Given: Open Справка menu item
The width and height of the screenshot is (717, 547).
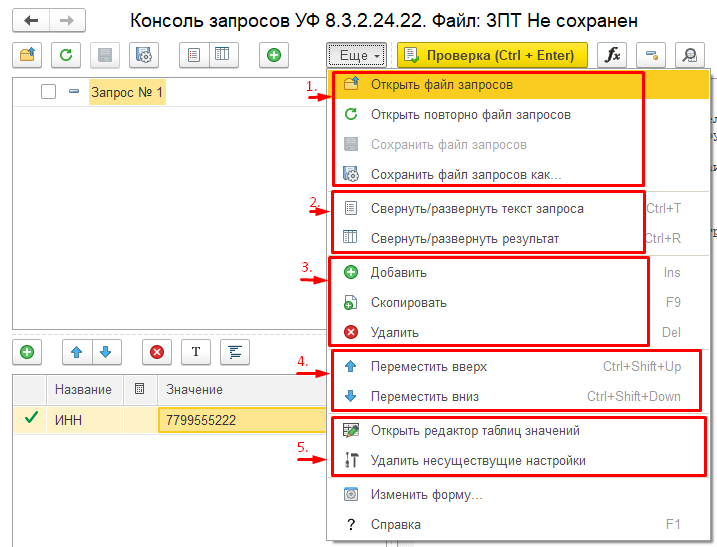Looking at the screenshot, I should click(x=518, y=524).
